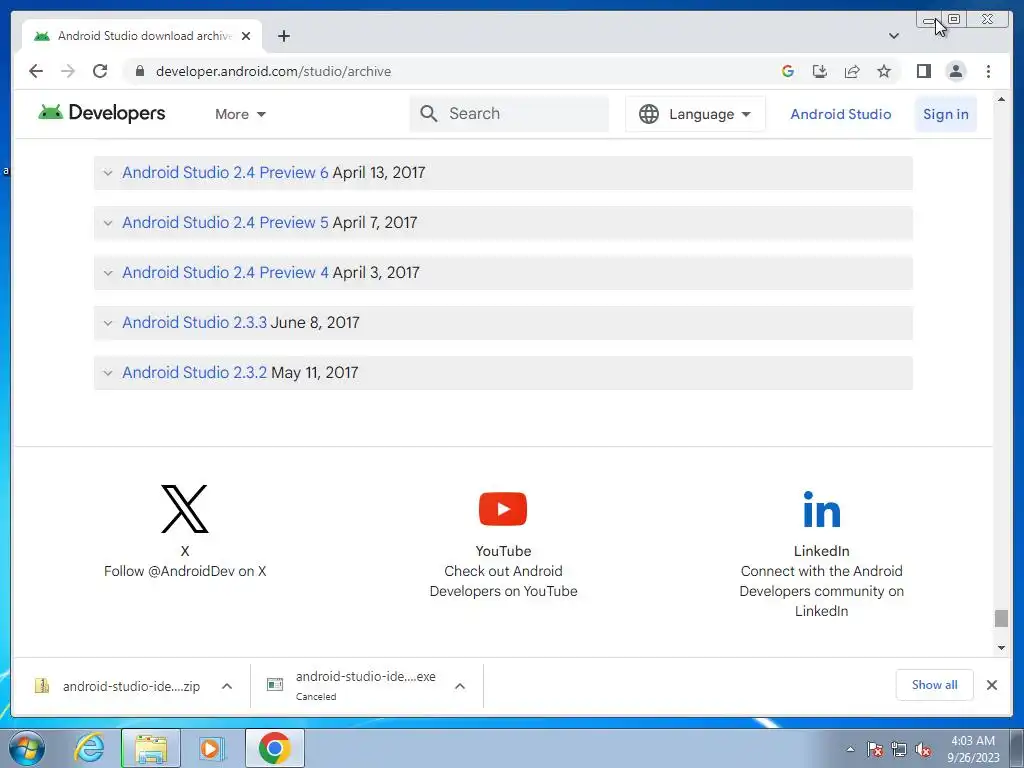The image size is (1024, 768).
Task: Click the canceled android-studio-ide exe download
Action: tap(351, 686)
